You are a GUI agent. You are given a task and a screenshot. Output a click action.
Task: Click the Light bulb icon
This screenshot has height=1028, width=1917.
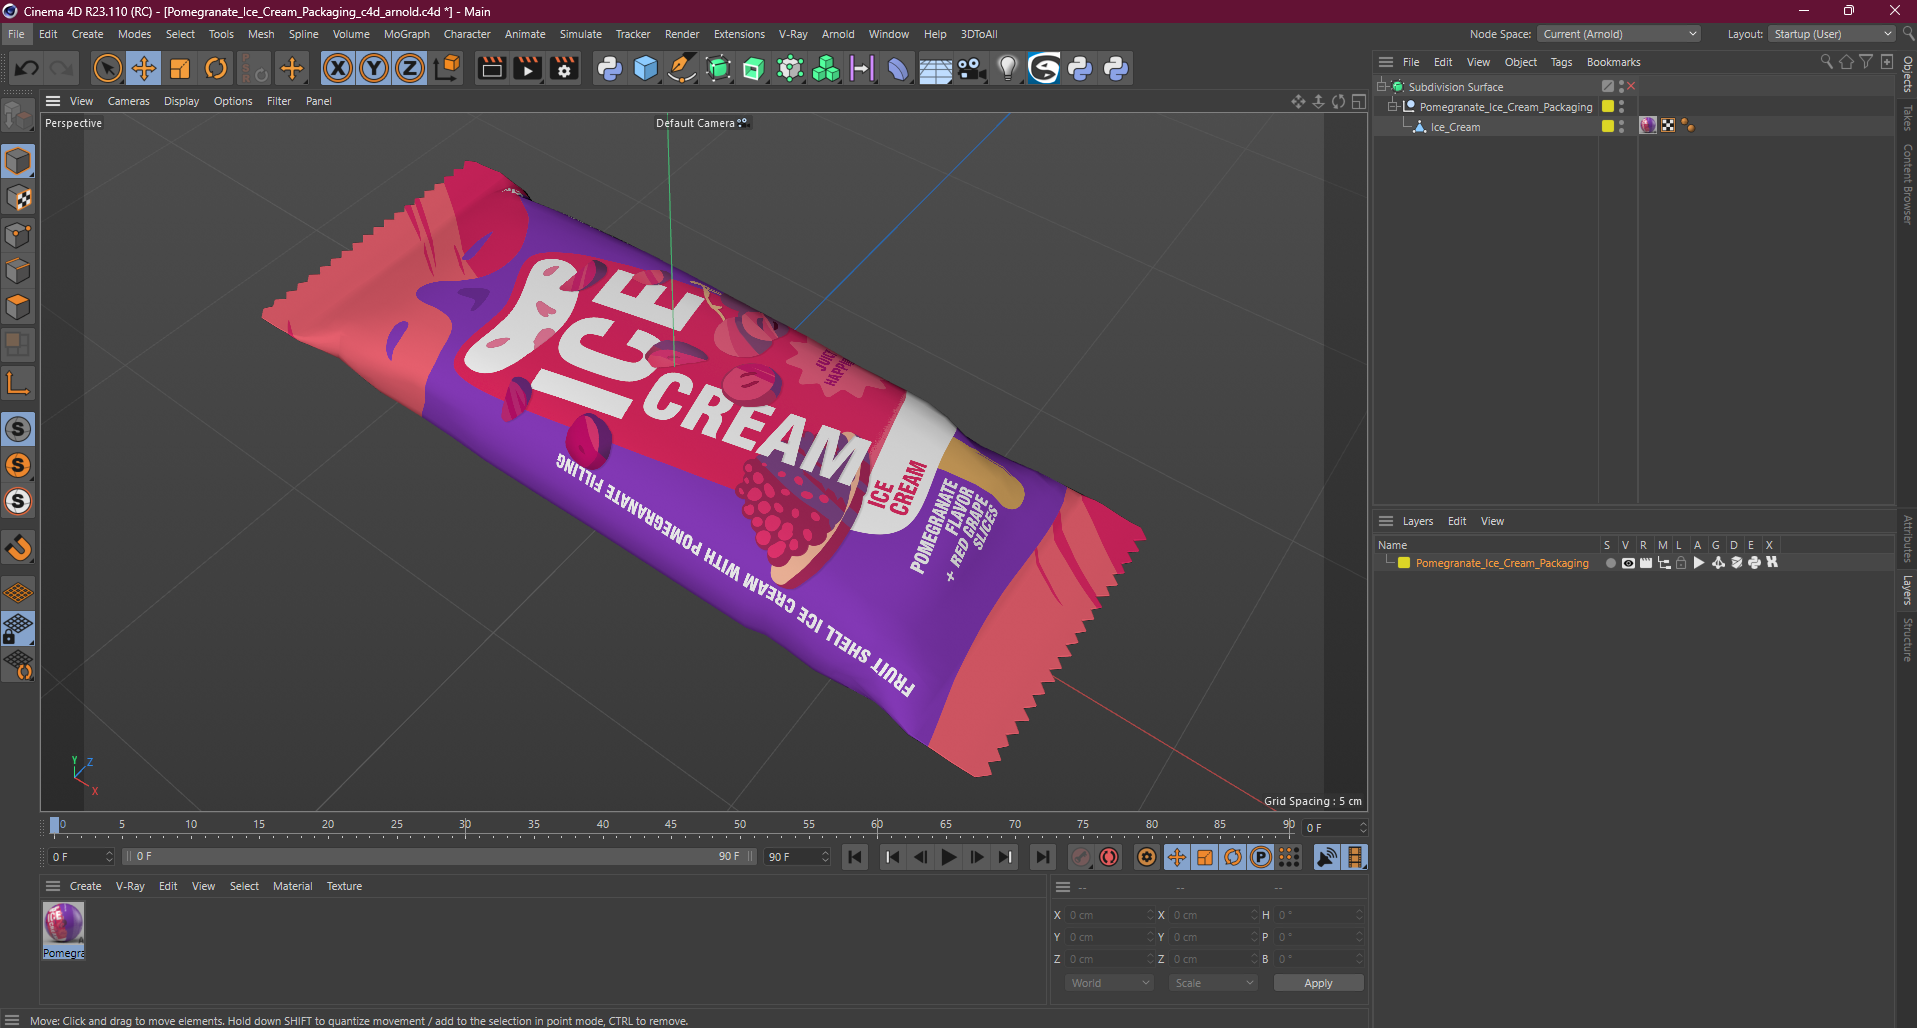(1008, 68)
